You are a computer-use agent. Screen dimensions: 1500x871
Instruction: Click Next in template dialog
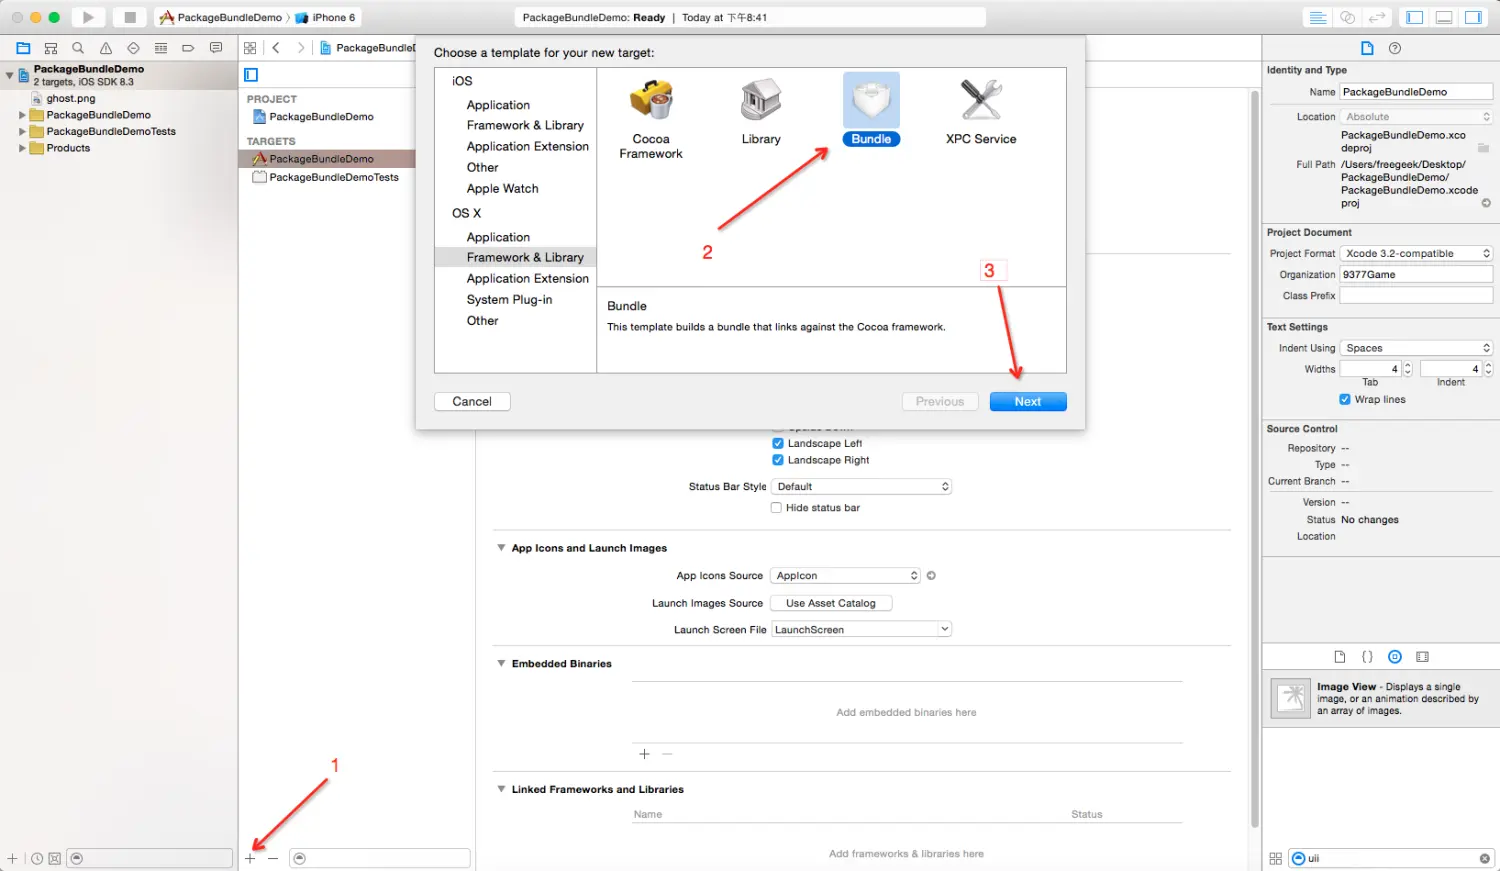pos(1028,401)
